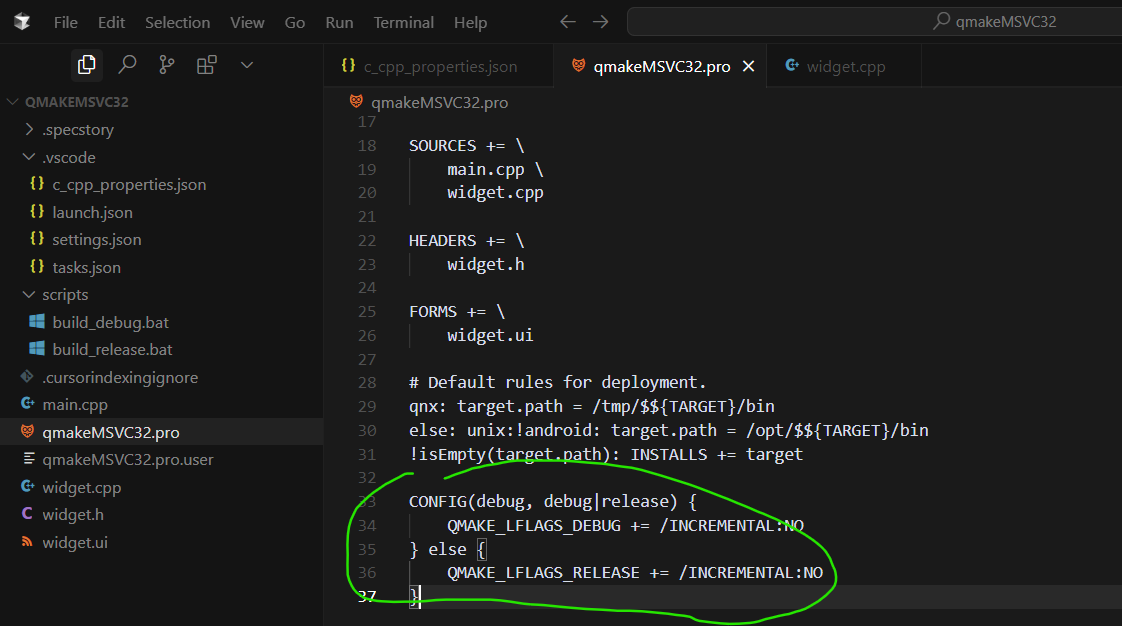Open the additional views chevron dropdown
Image resolution: width=1122 pixels, height=626 pixels.
[245, 64]
